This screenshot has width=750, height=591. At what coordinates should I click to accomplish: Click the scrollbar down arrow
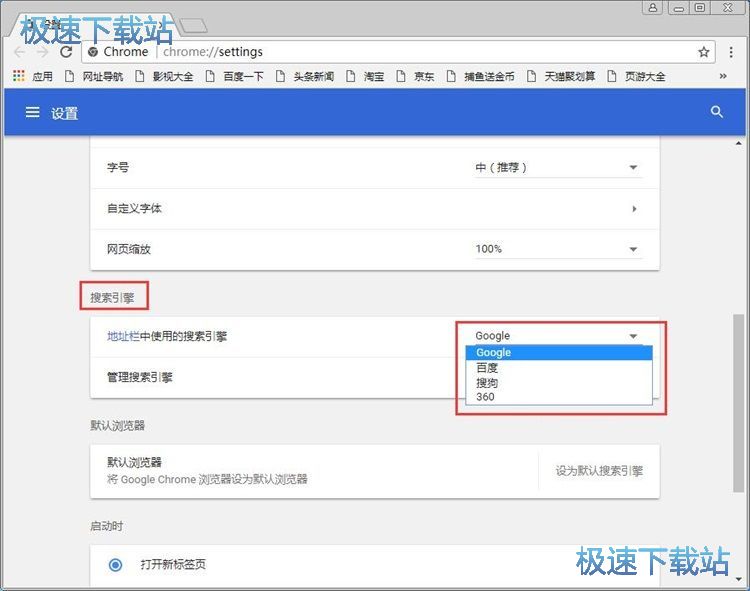(x=739, y=579)
